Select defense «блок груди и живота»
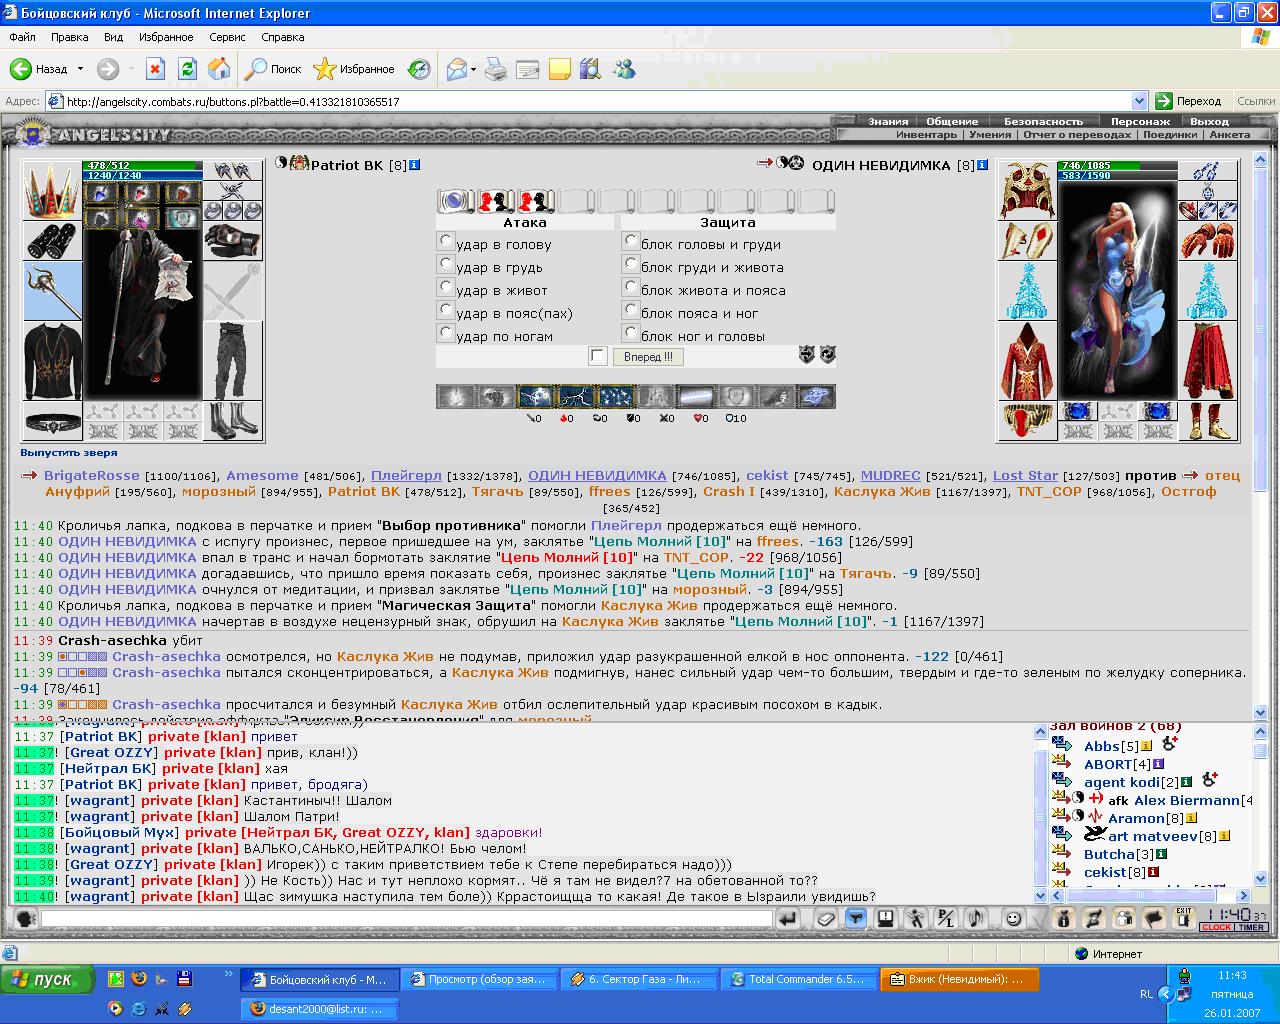The width and height of the screenshot is (1280, 1024). (630, 264)
